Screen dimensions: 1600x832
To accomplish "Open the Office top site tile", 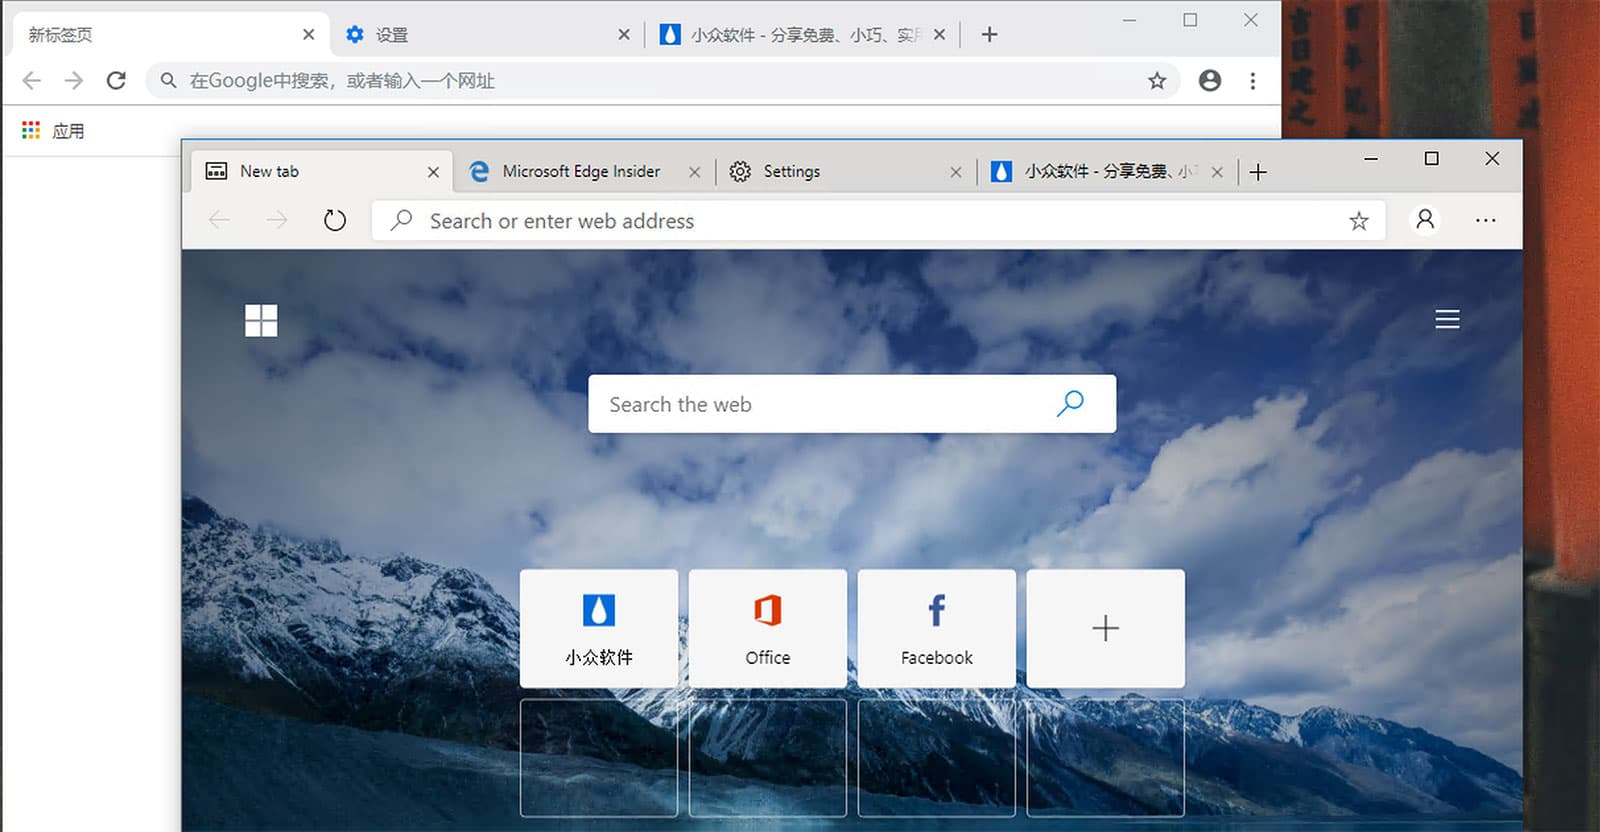I will pyautogui.click(x=768, y=628).
